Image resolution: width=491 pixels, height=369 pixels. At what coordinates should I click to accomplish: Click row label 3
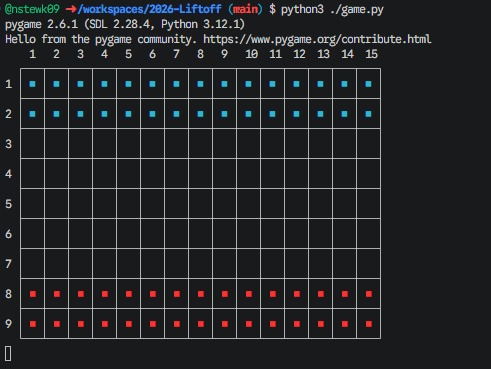[9, 144]
